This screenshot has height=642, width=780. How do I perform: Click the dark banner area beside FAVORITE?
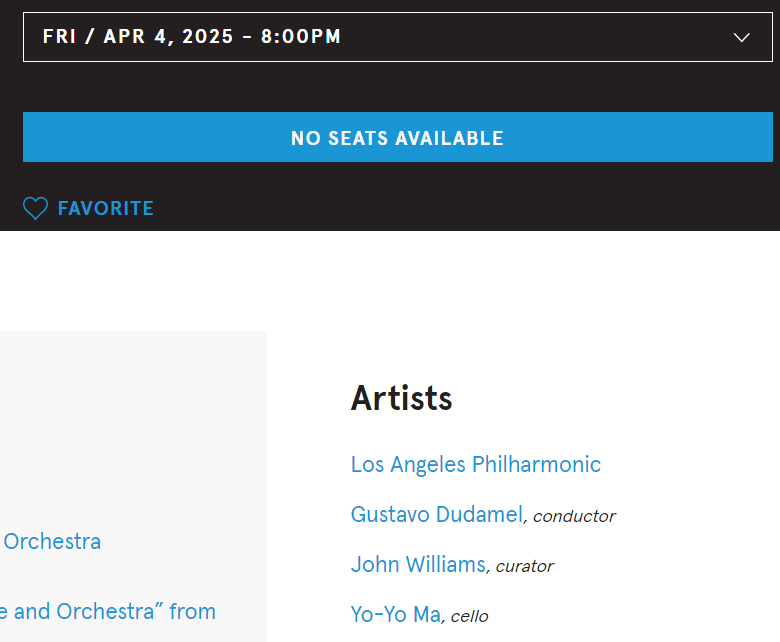click(x=448, y=208)
